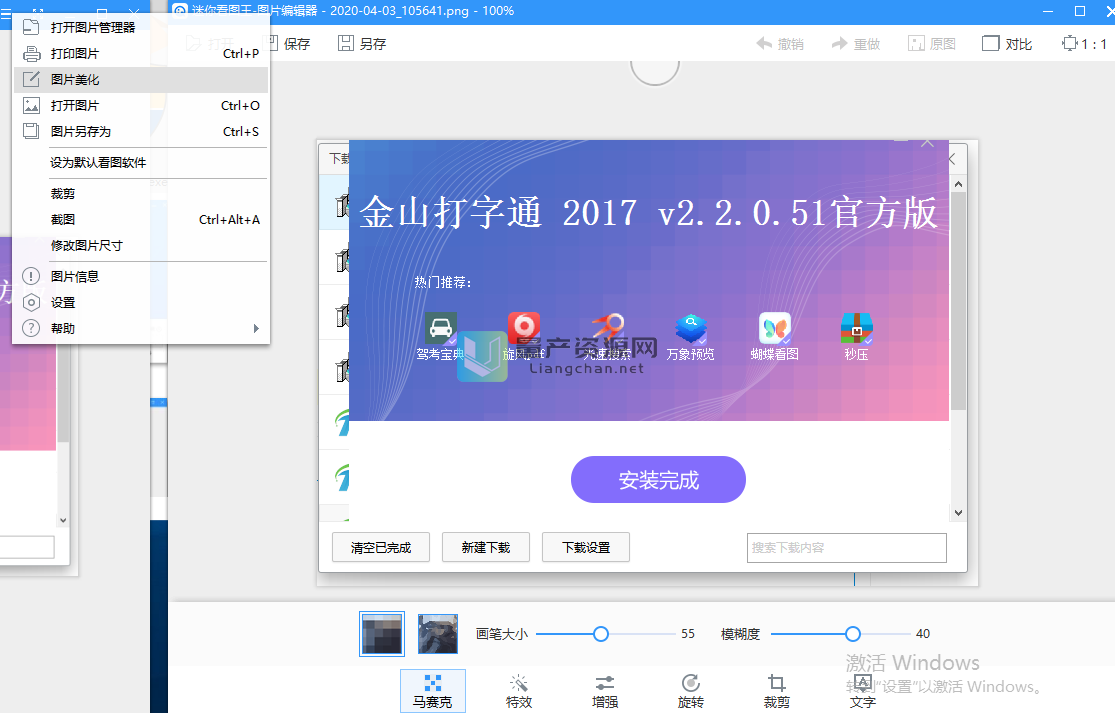1115x713 pixels.
Task: Open the 增强 enhance tool
Action: [x=605, y=691]
